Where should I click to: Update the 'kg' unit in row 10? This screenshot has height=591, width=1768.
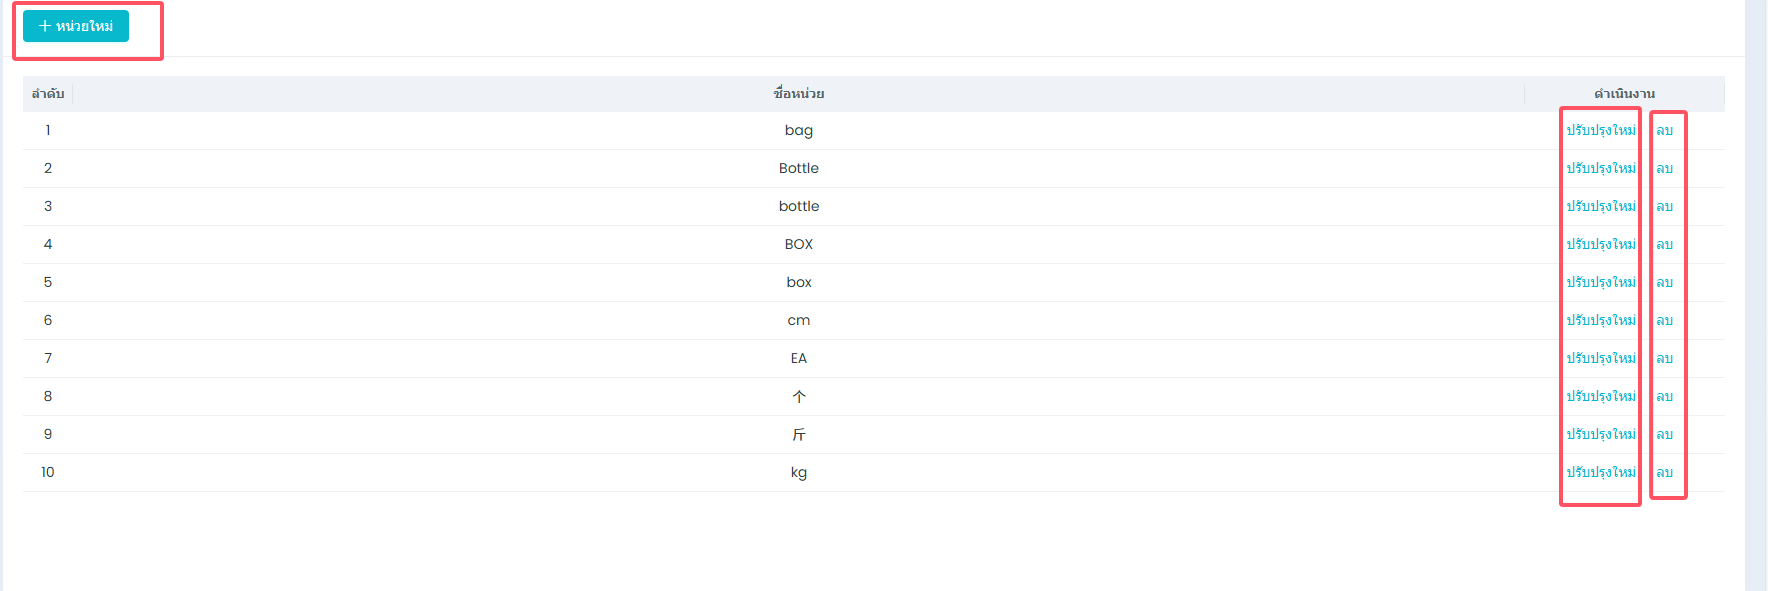(1600, 472)
